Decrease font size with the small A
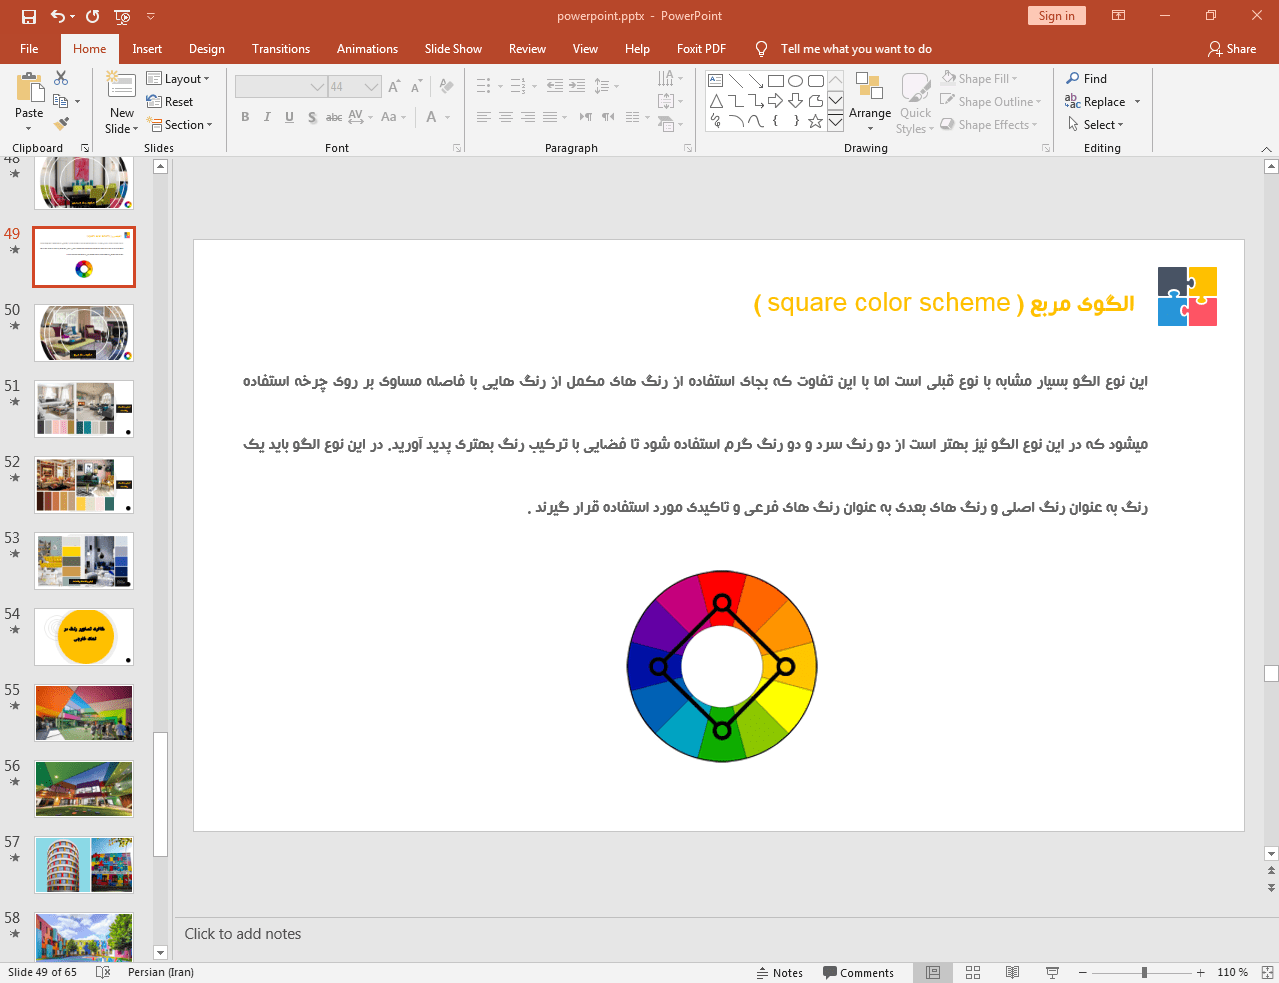 coord(416,87)
